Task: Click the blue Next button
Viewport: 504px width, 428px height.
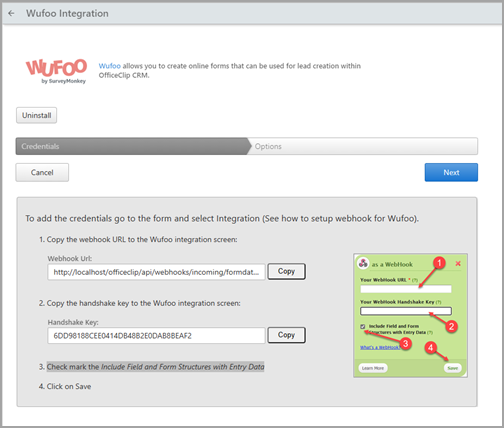Action: [451, 172]
